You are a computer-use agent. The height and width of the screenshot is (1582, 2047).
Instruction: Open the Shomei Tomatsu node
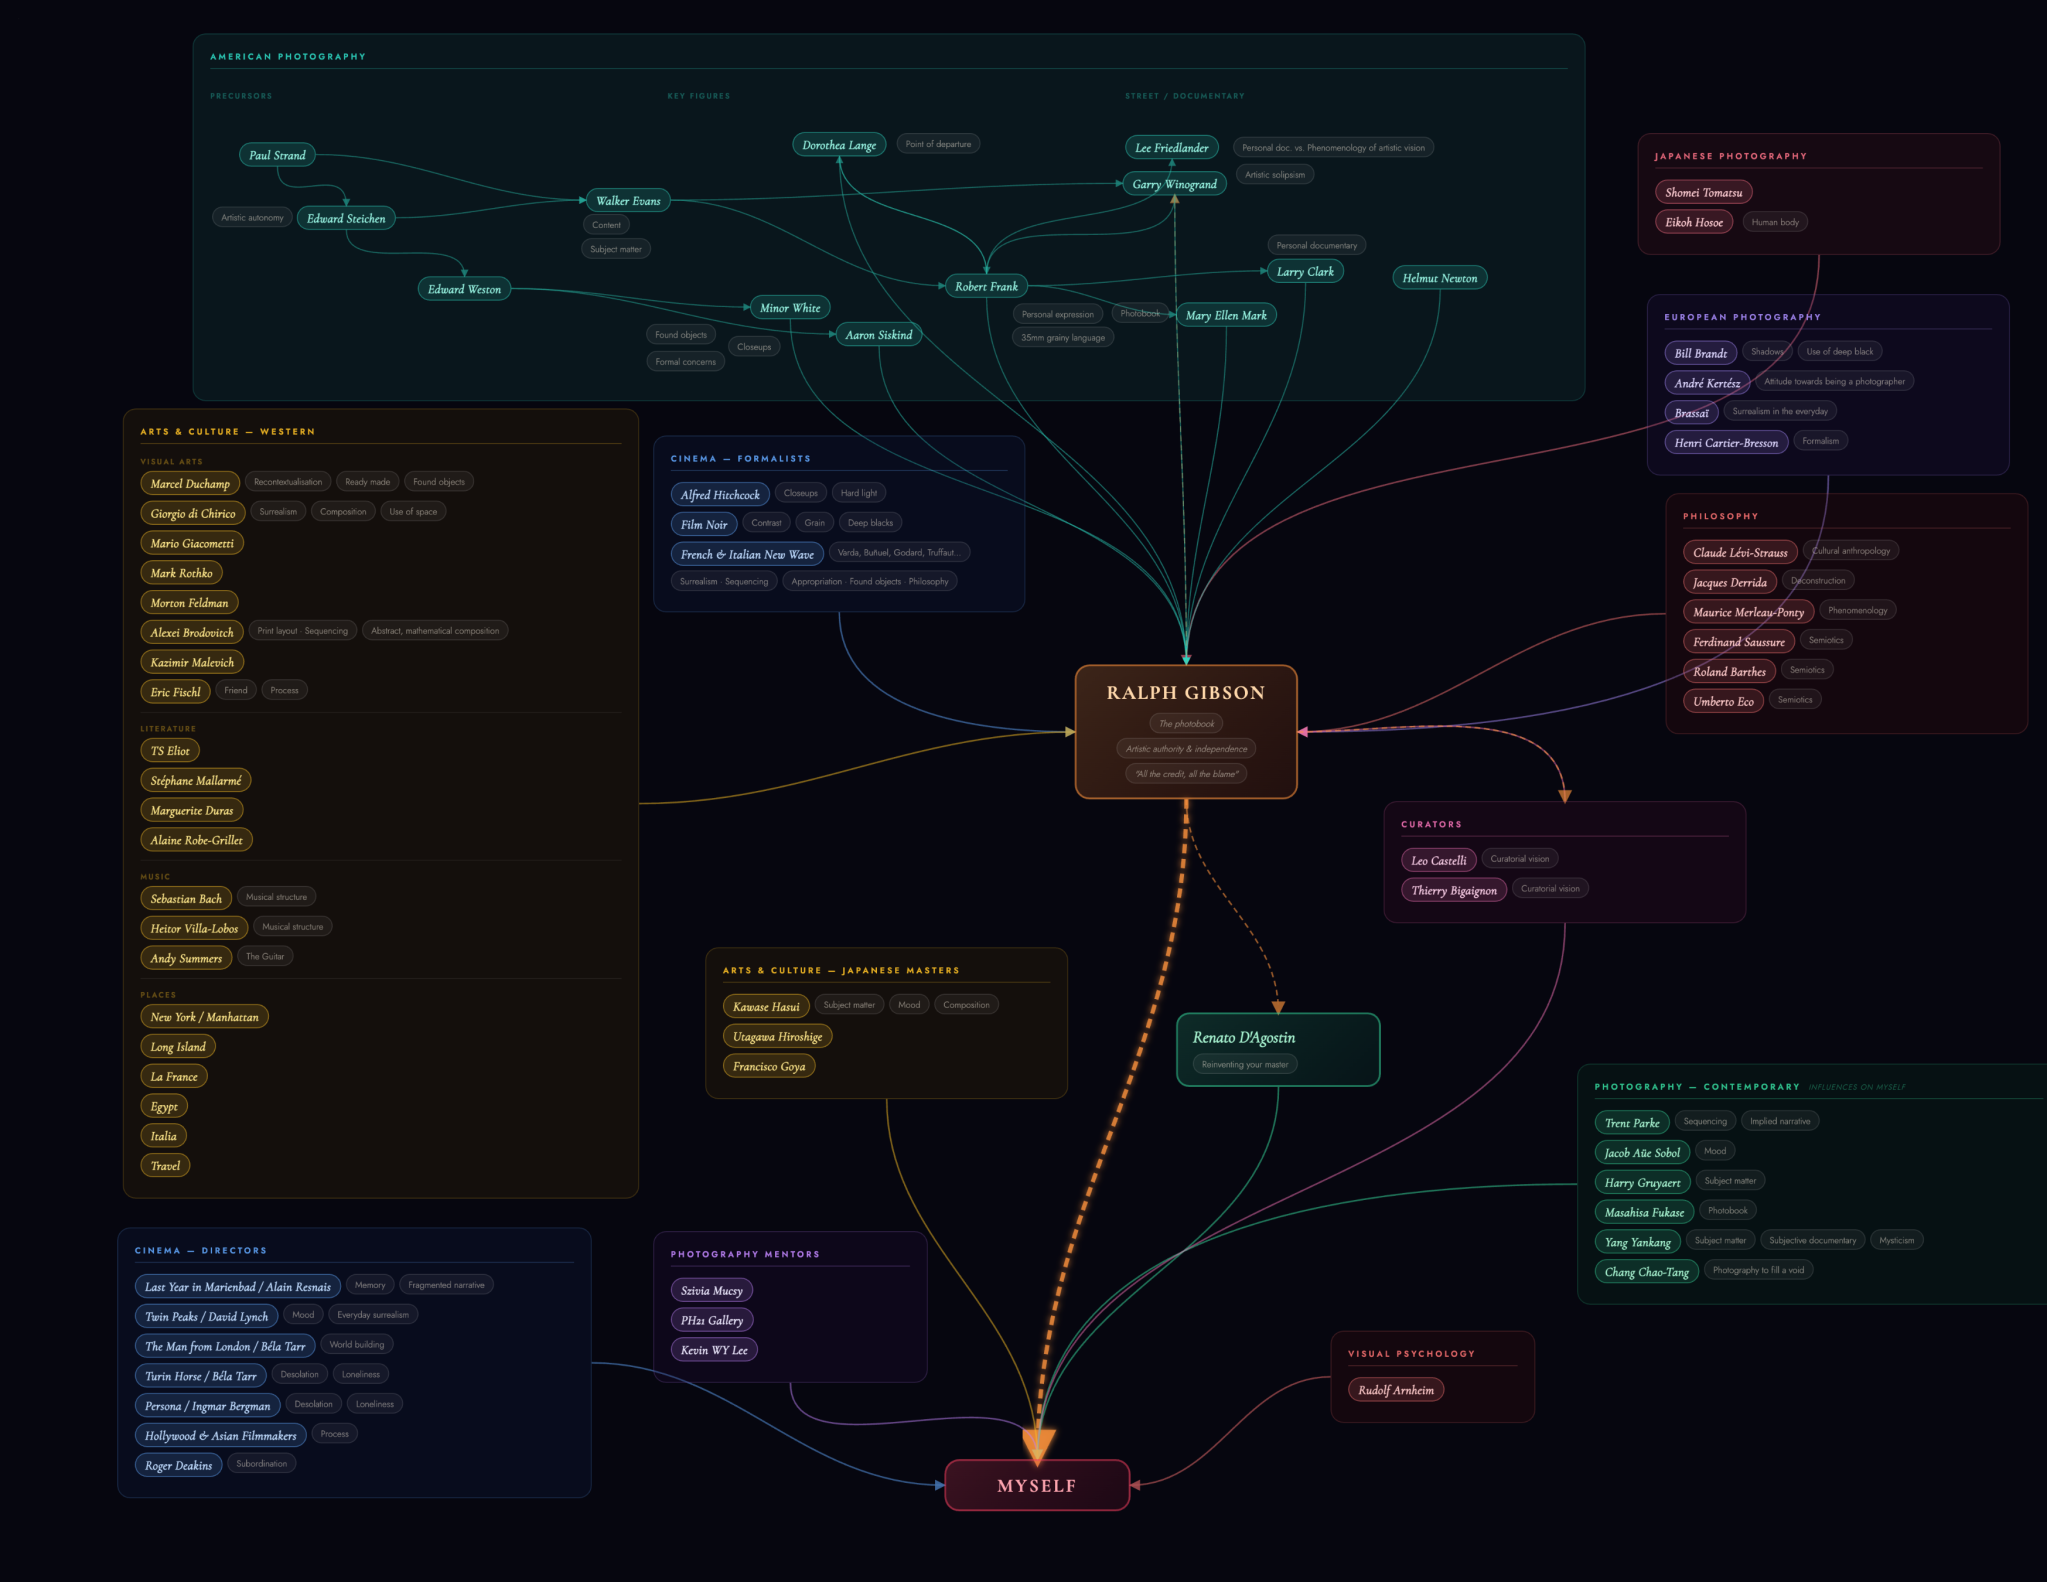coord(1703,191)
